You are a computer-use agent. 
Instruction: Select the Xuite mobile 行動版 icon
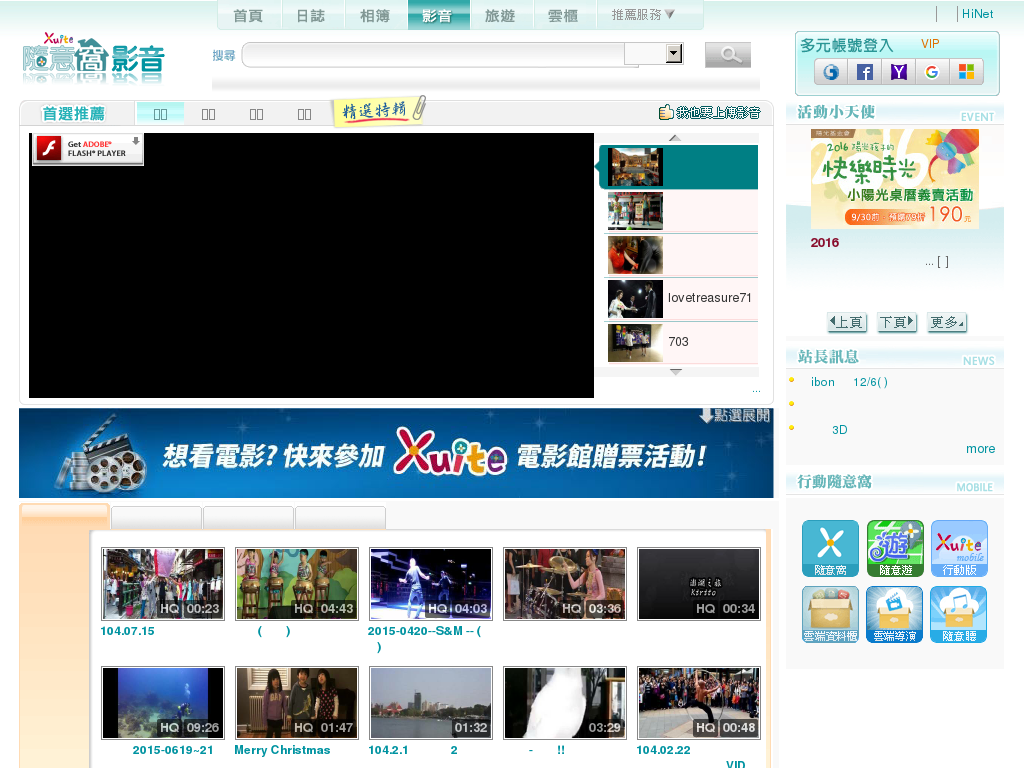point(959,548)
